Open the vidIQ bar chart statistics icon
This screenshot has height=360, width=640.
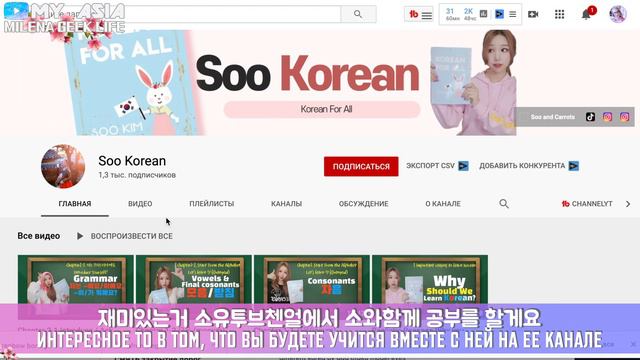click(483, 14)
